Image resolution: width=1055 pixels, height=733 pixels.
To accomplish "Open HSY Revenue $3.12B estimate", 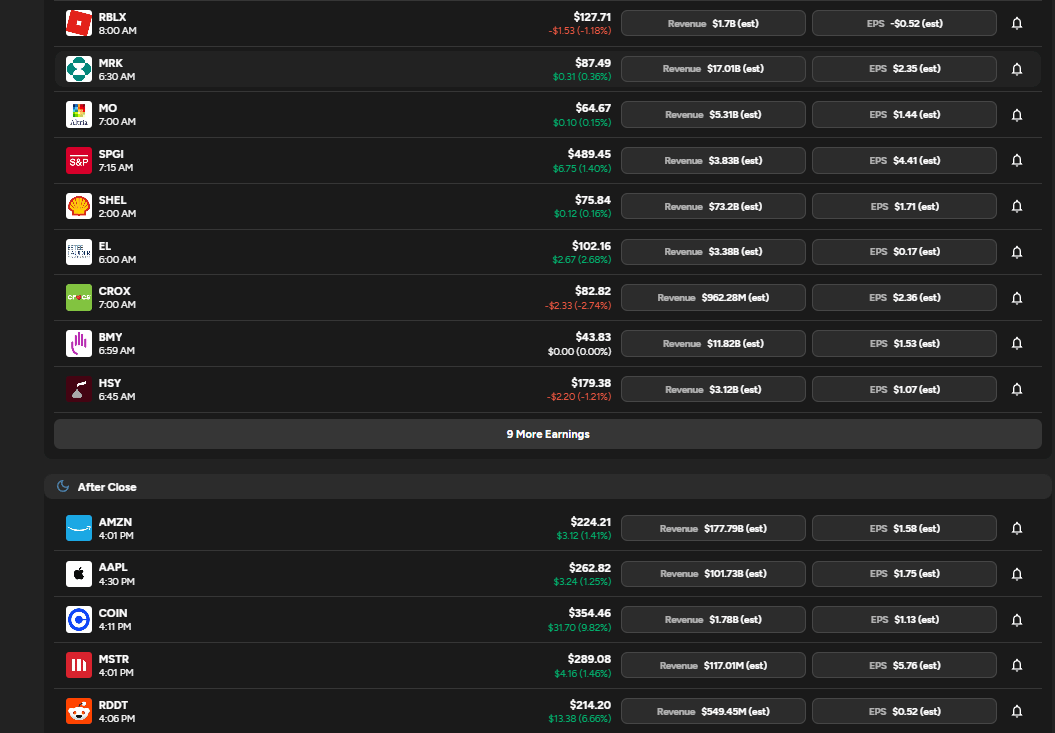I will coord(713,389).
